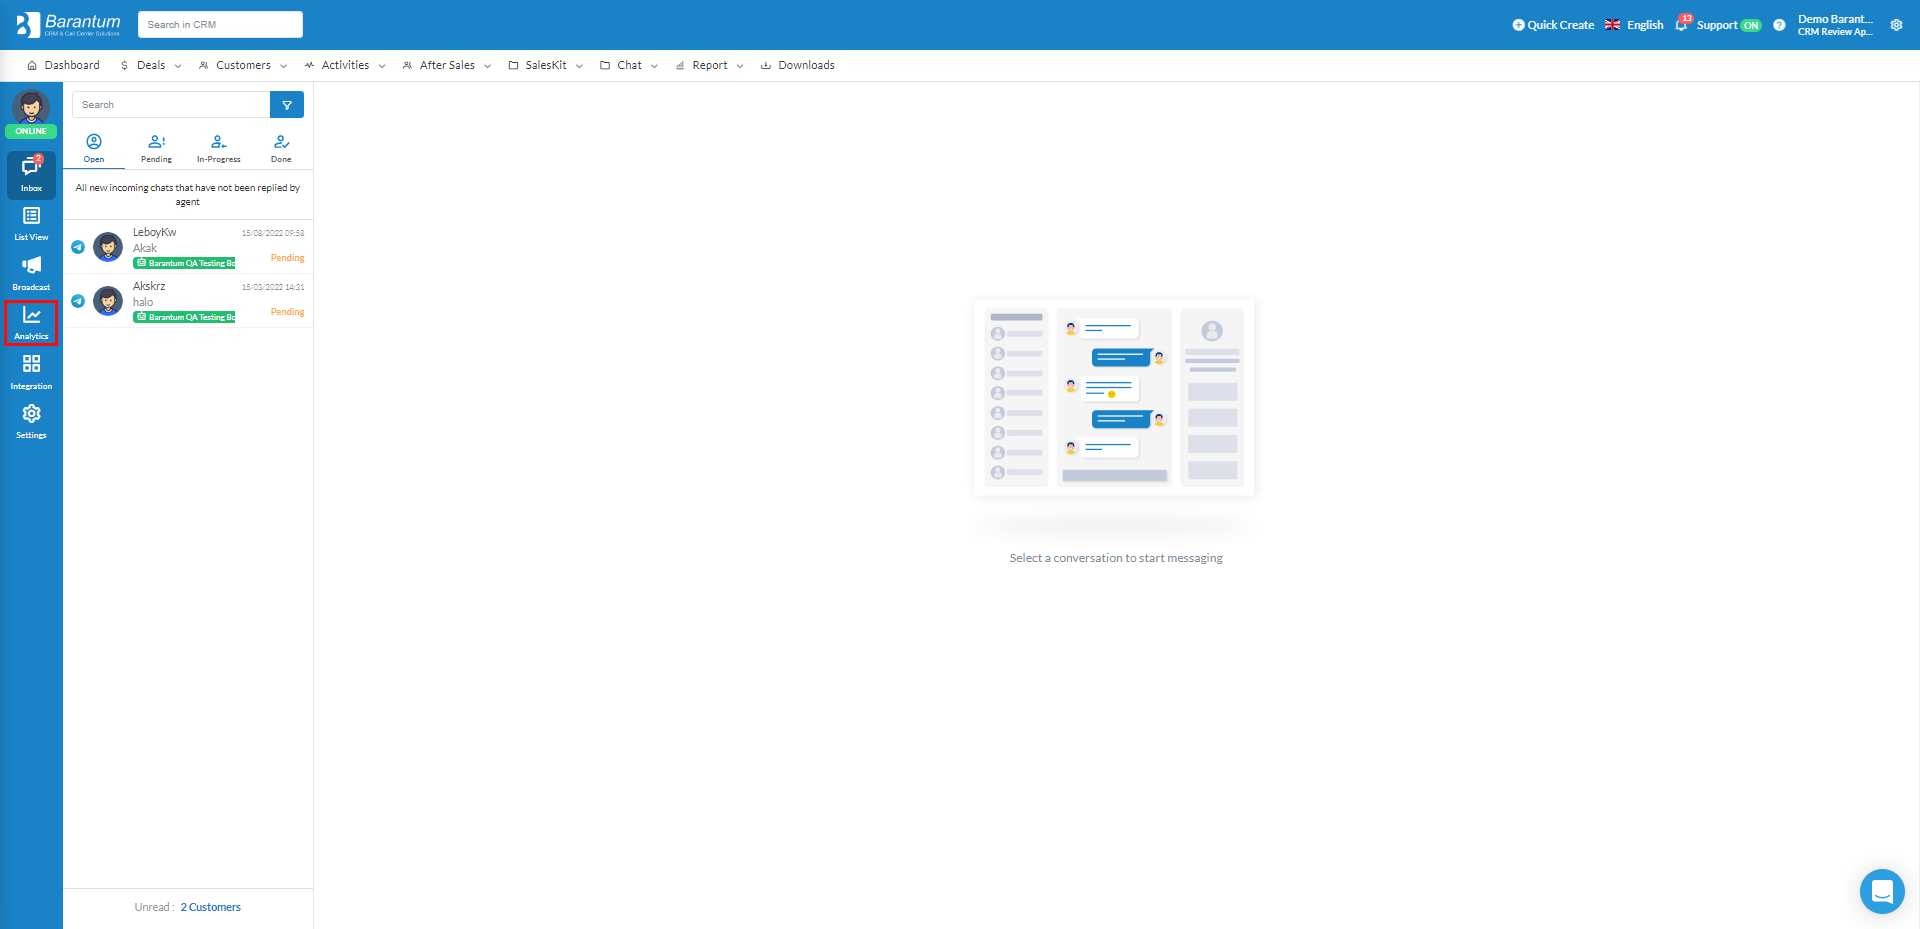Open the Integration sidebar icon

(31, 372)
